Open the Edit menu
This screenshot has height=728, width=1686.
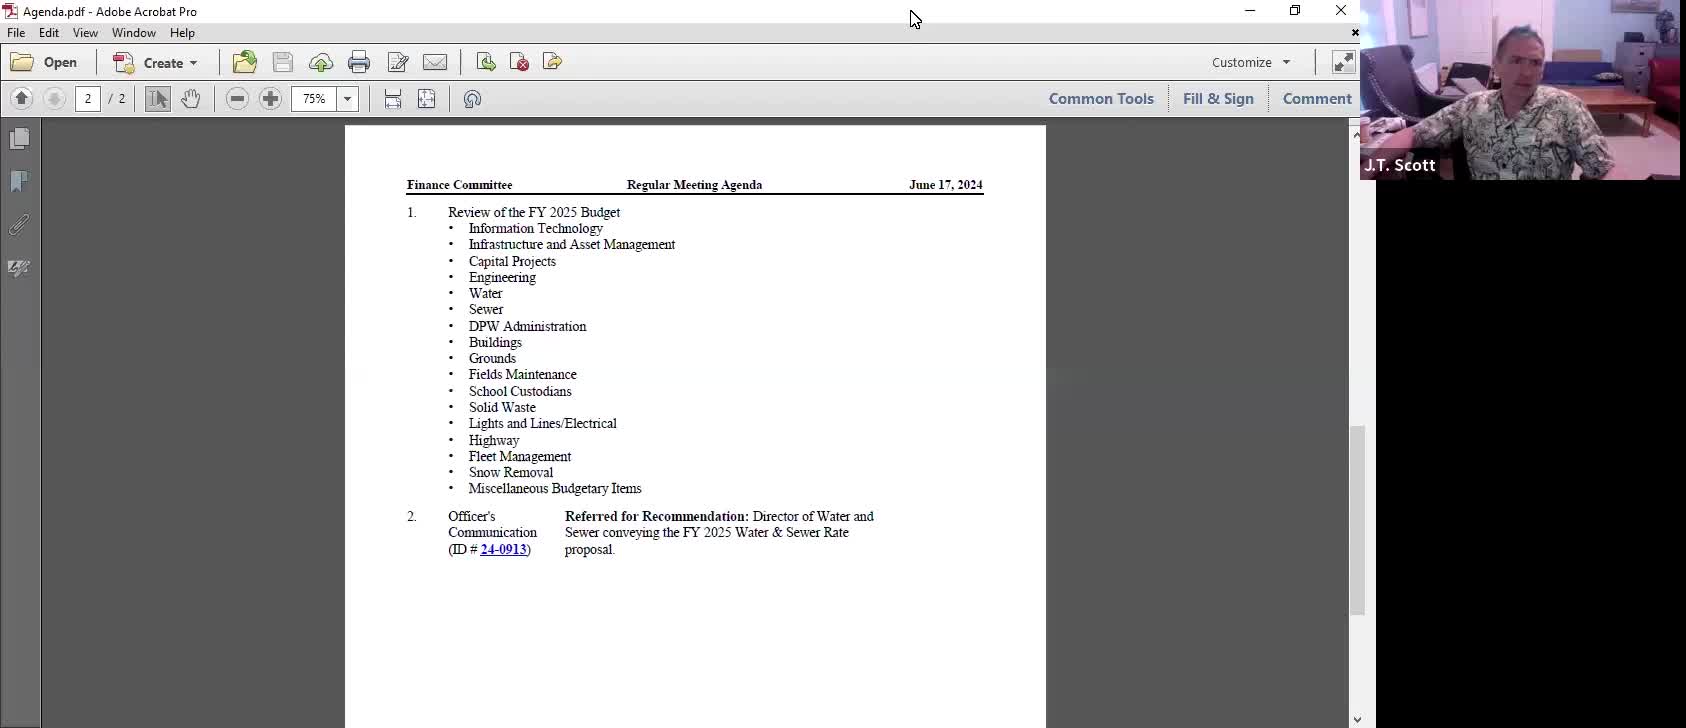49,33
